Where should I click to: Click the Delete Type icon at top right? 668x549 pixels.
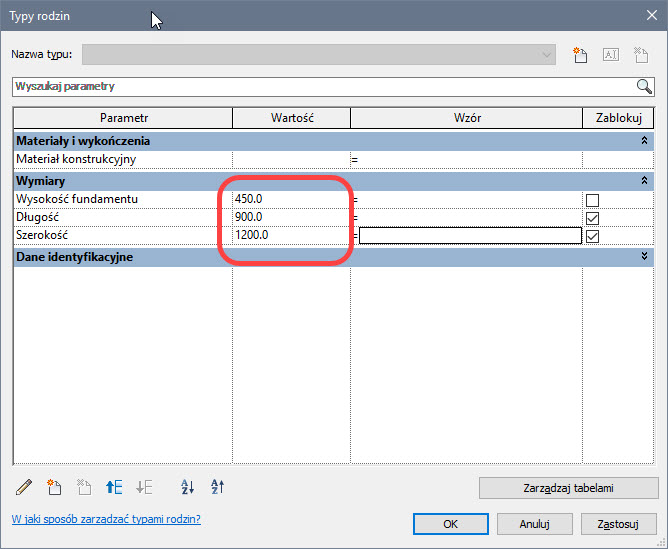click(640, 55)
